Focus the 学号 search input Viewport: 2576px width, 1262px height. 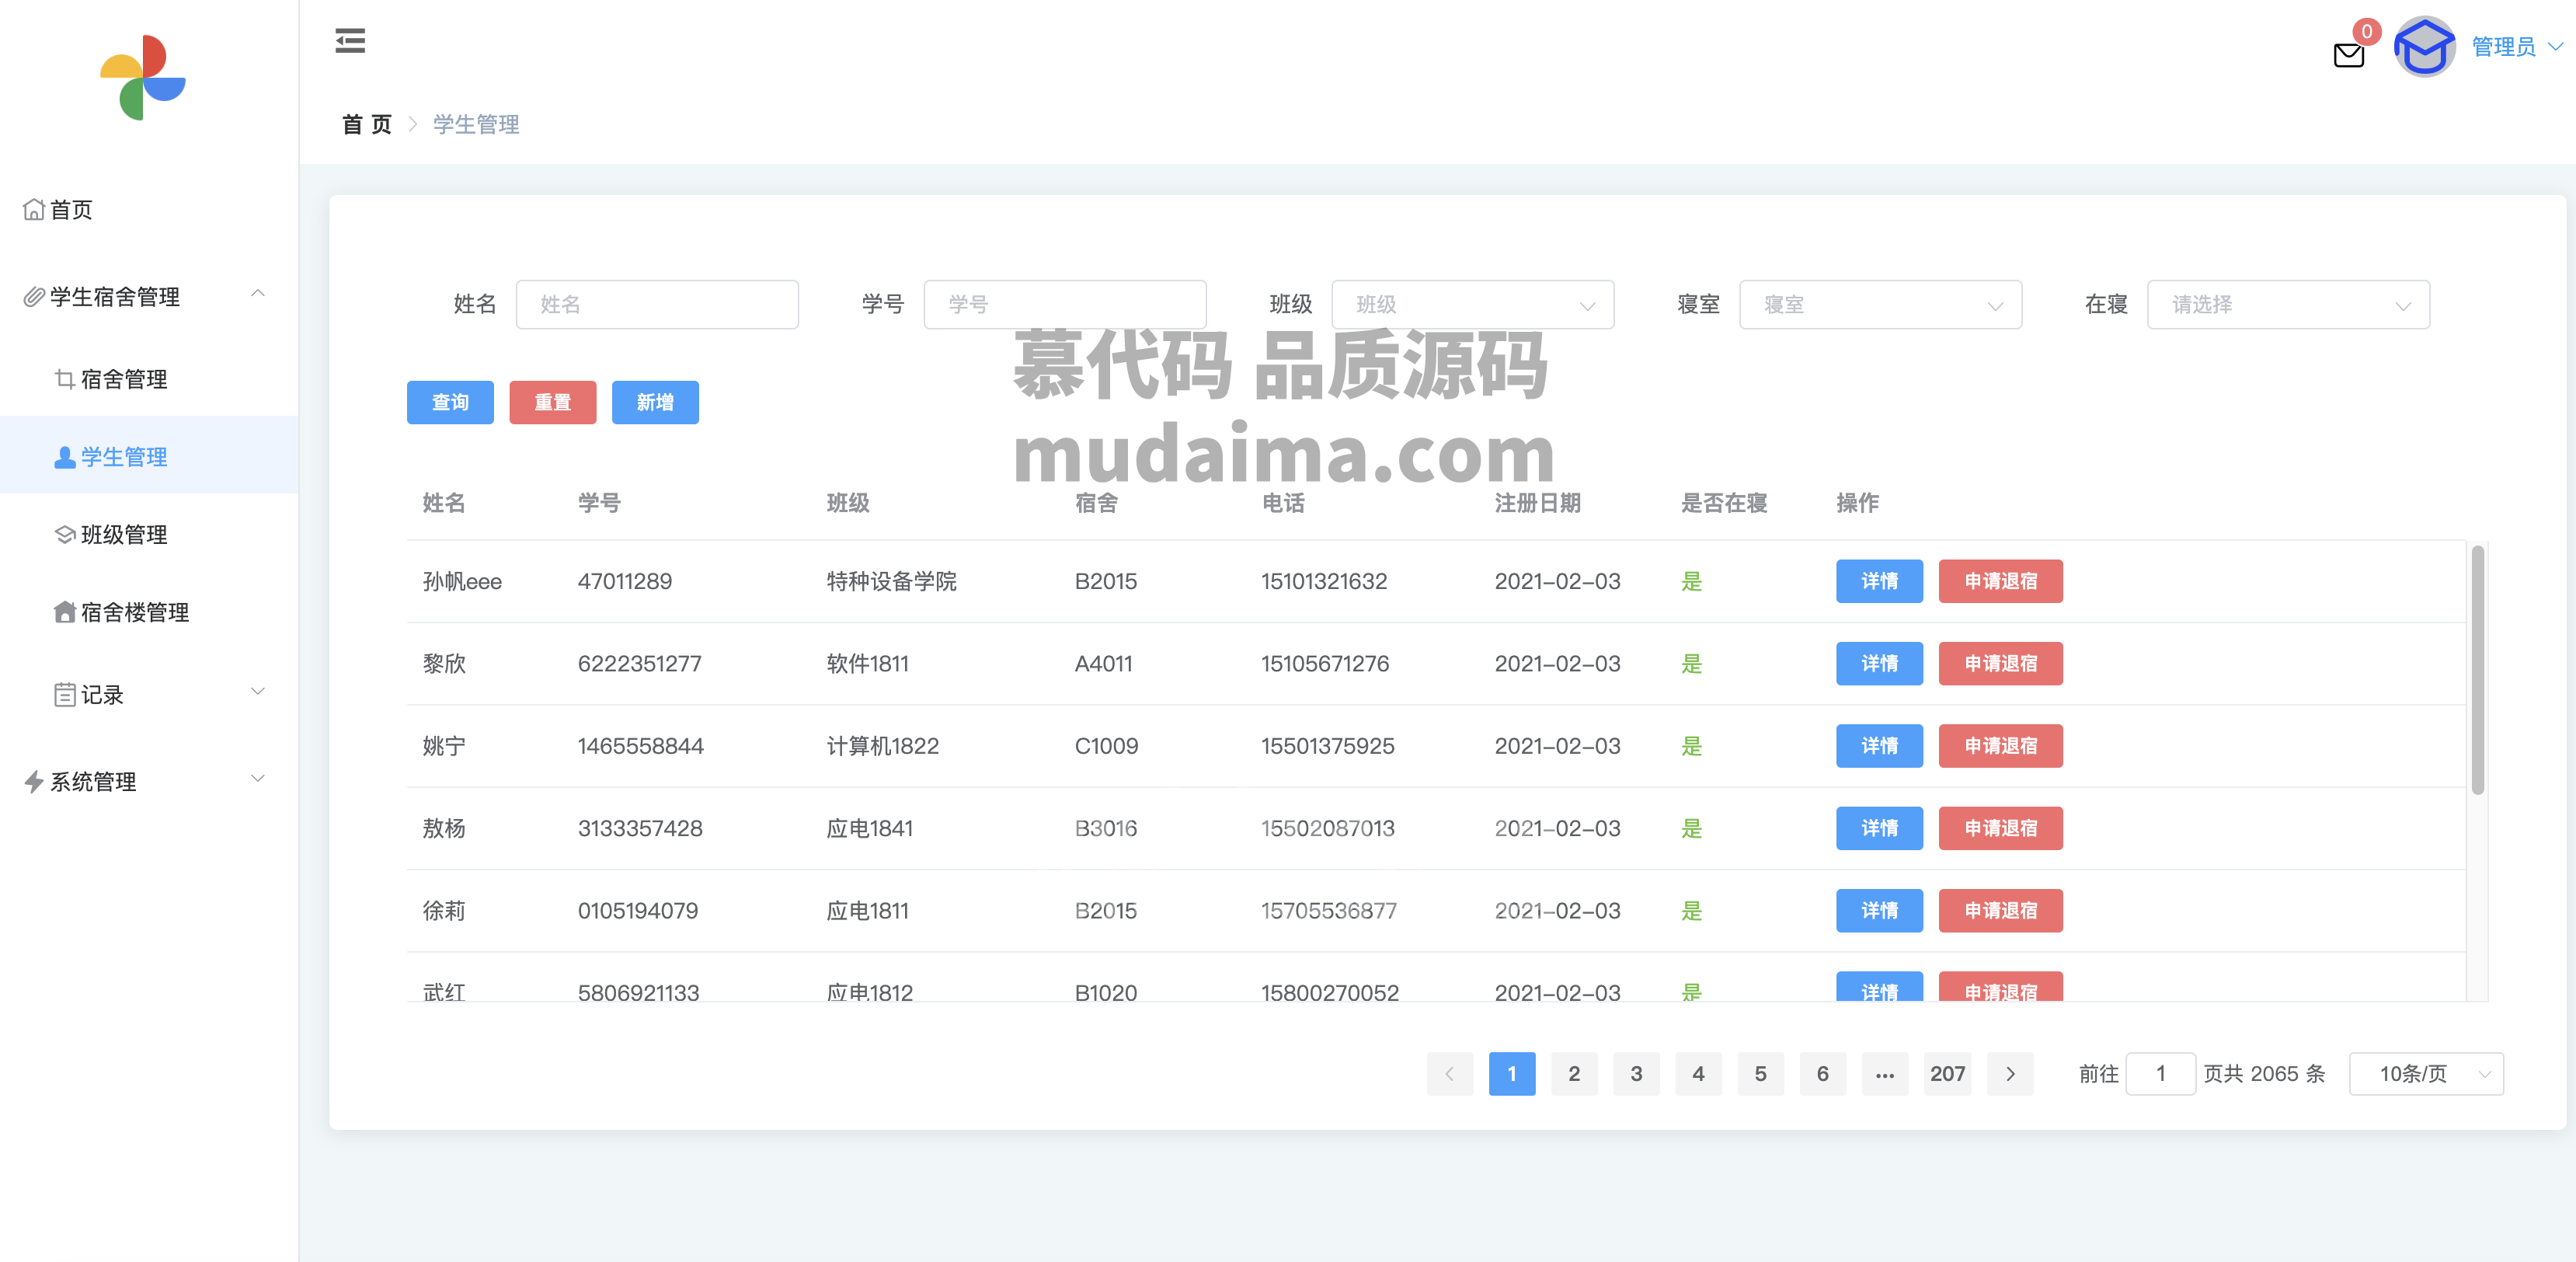click(x=1065, y=305)
